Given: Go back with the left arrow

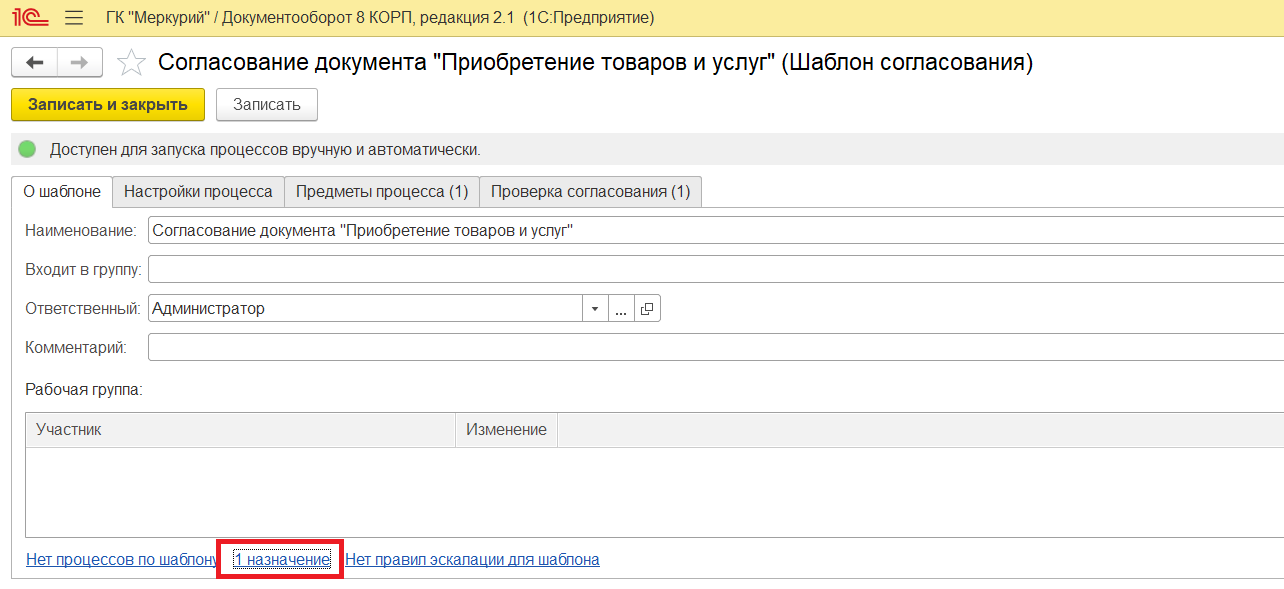Looking at the screenshot, I should pos(34,62).
